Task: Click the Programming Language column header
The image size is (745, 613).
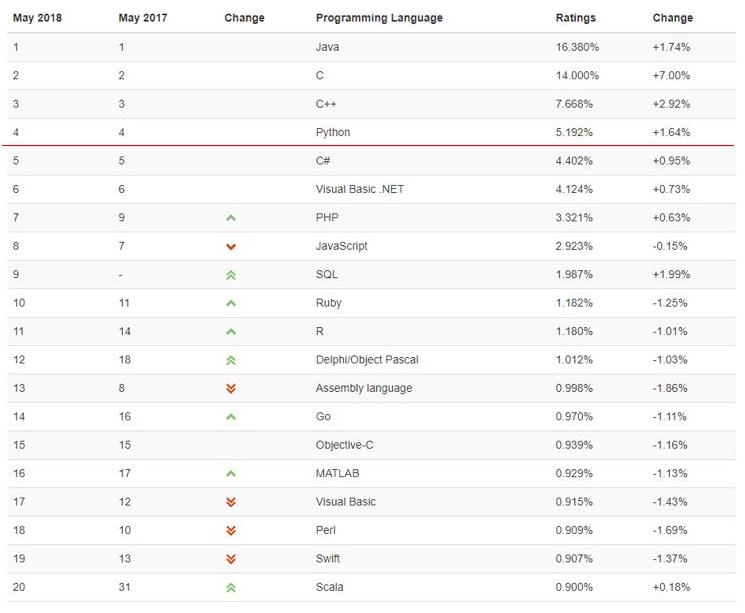Action: 379,18
